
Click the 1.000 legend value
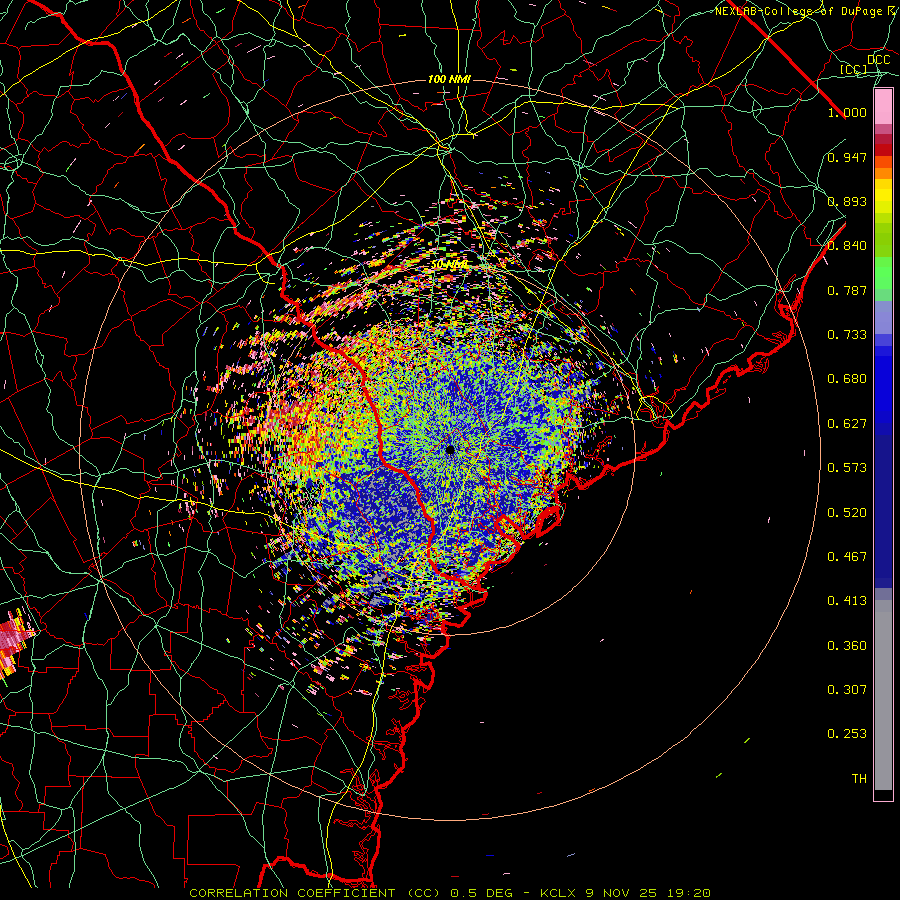(847, 112)
